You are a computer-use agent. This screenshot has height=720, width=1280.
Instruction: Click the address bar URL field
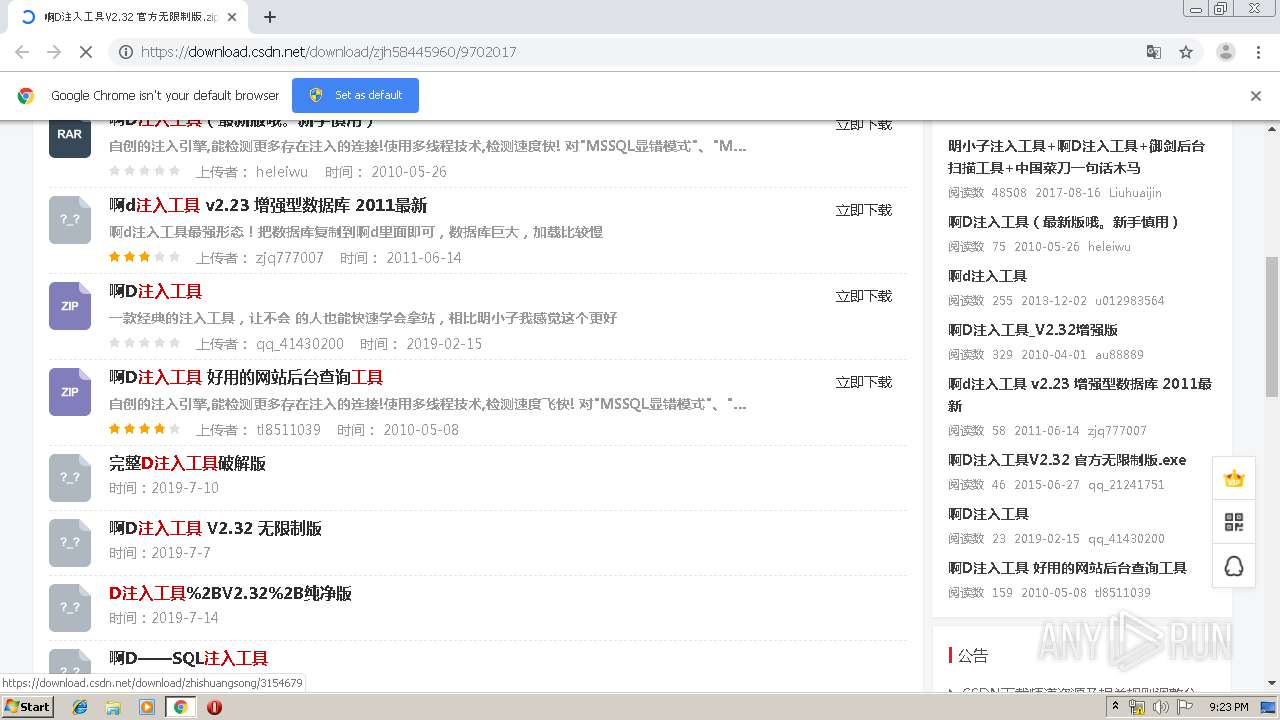click(630, 52)
